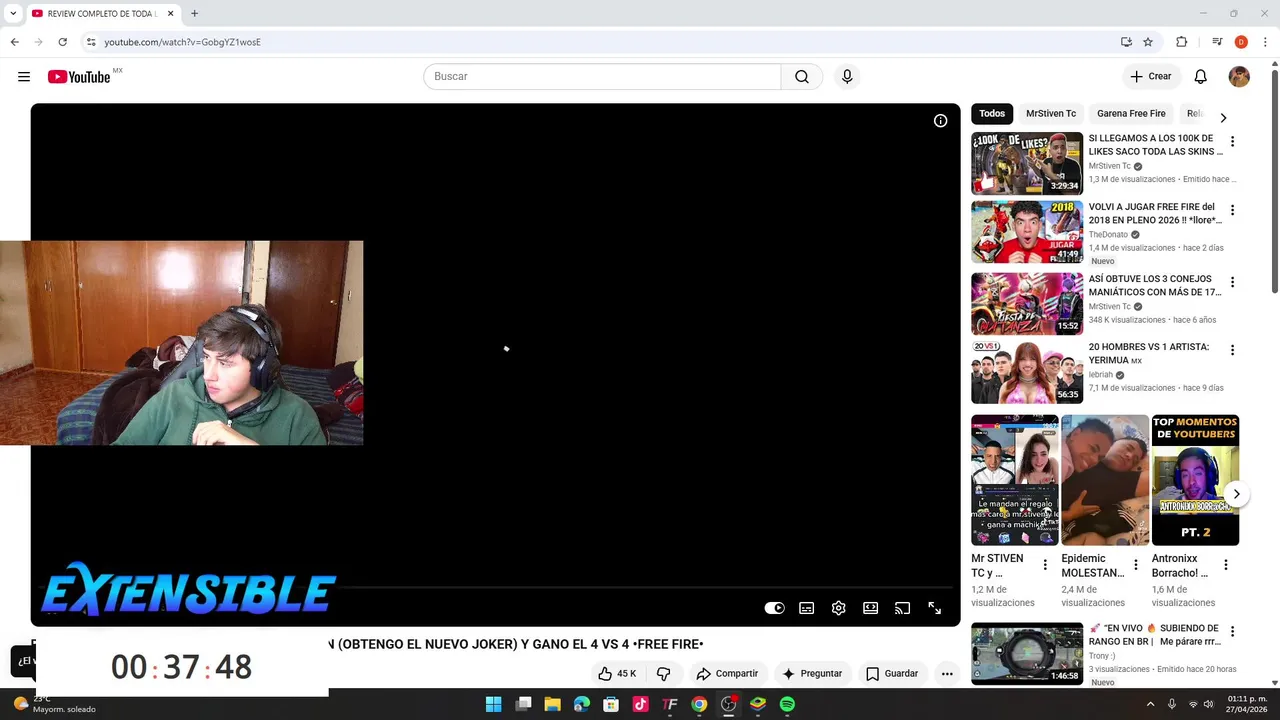The height and width of the screenshot is (720, 1280).
Task: Click the TheDonato channel name
Action: pos(1108,235)
